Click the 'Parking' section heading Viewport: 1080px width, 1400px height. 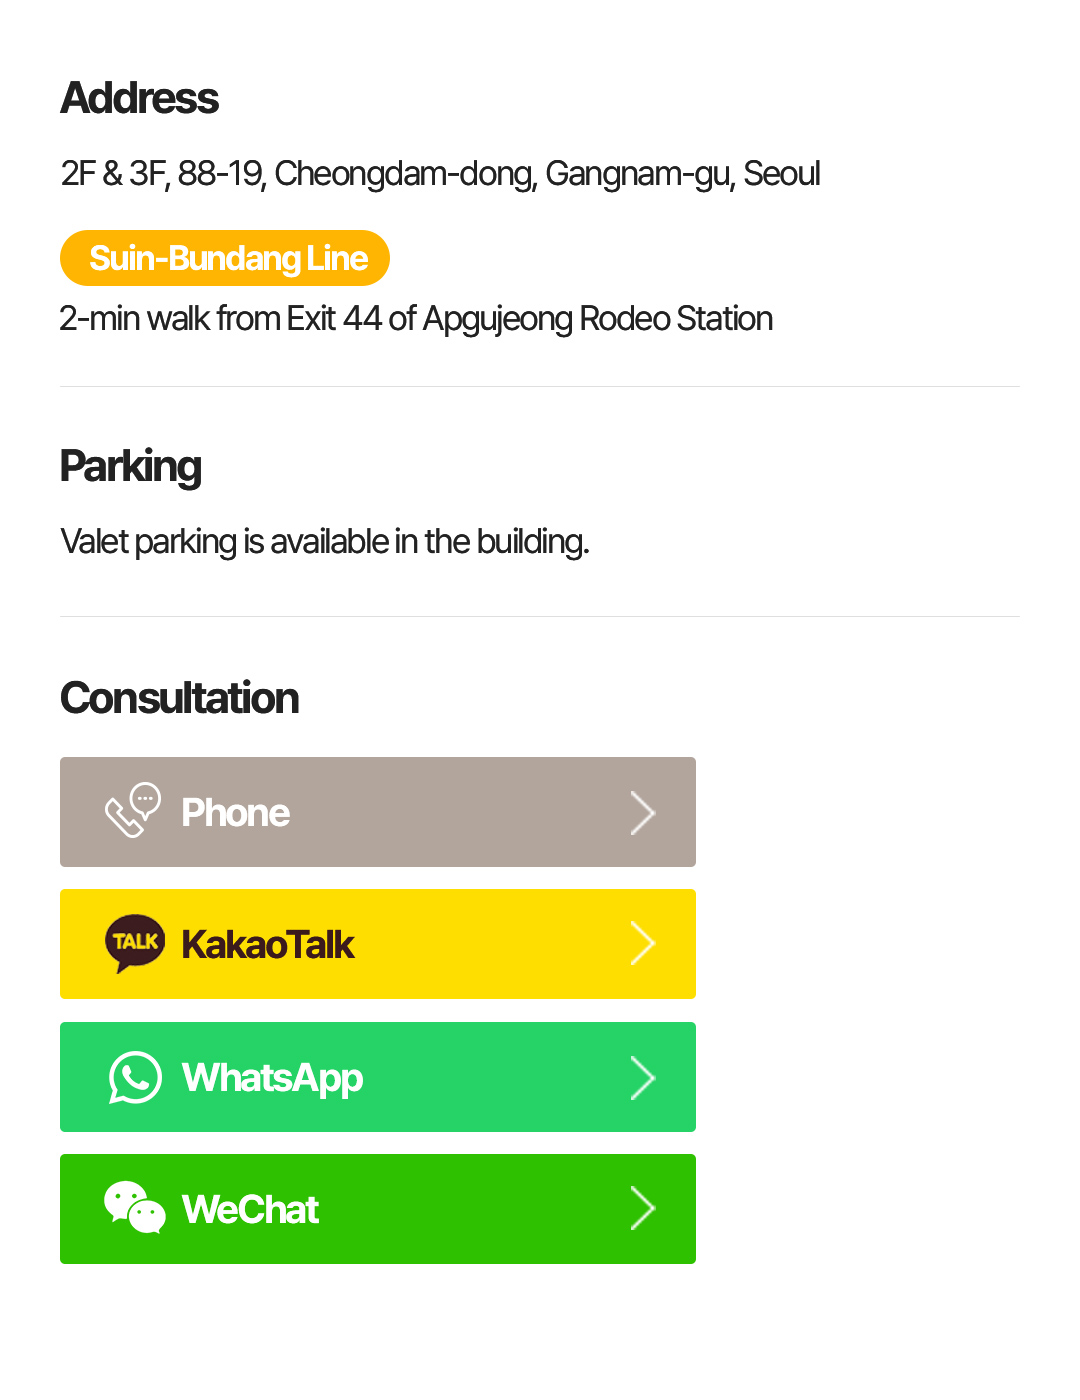point(131,466)
